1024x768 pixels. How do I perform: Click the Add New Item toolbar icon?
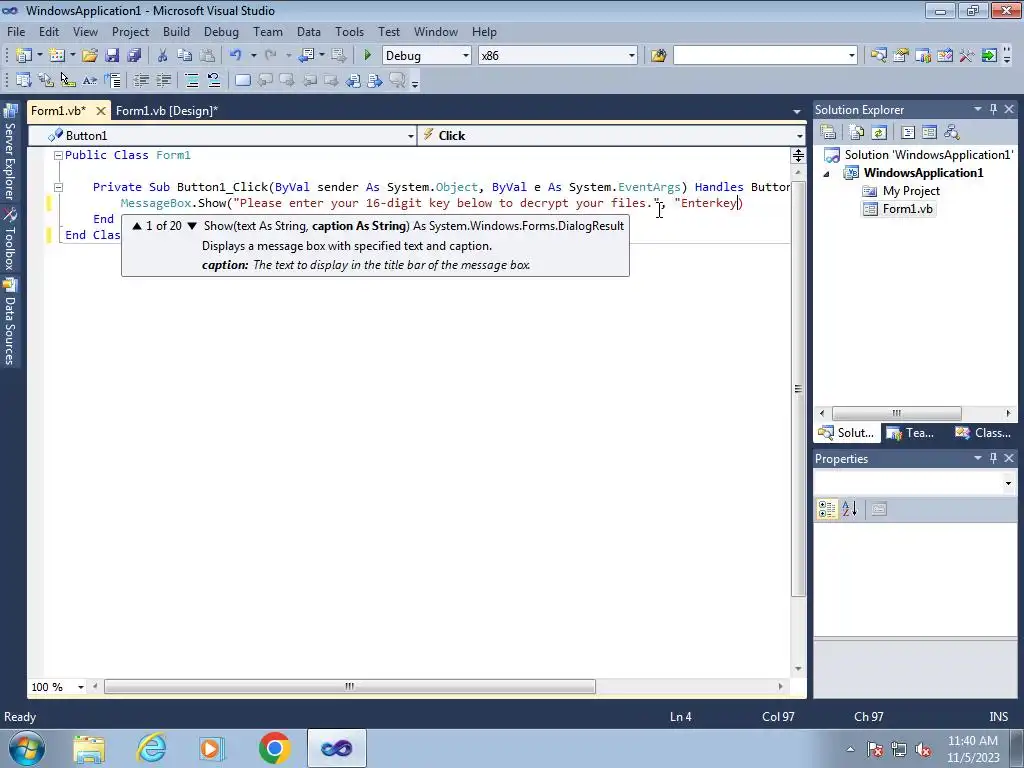click(x=57, y=56)
